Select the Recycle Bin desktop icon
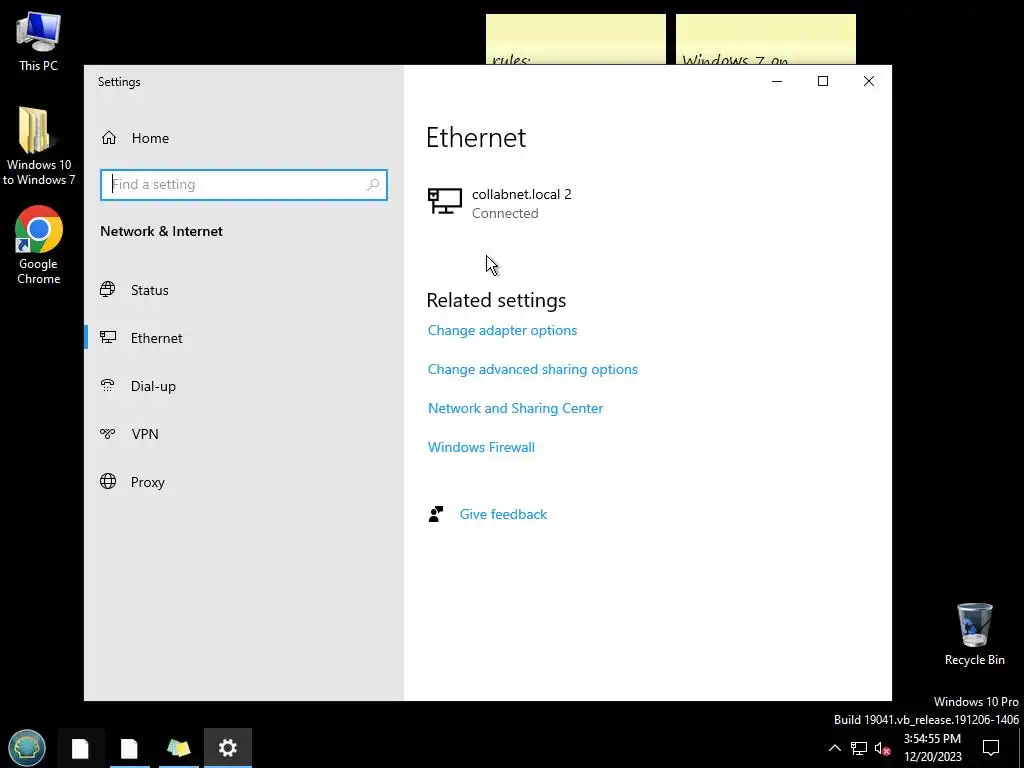This screenshot has height=768, width=1024. 974,634
